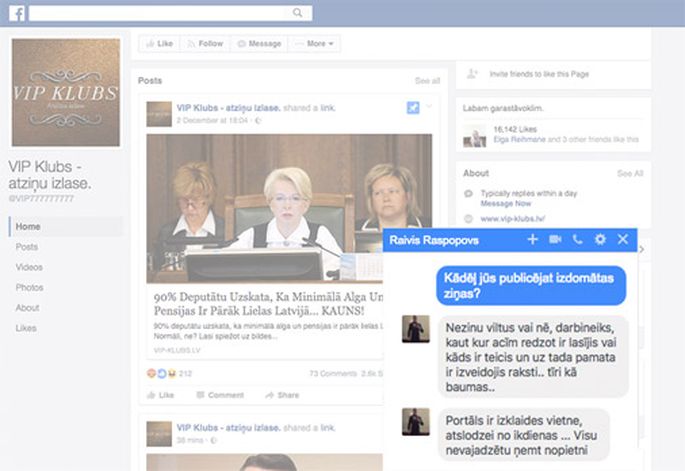685x471 pixels.
Task: Click the second post author avatar
Action: point(159,433)
